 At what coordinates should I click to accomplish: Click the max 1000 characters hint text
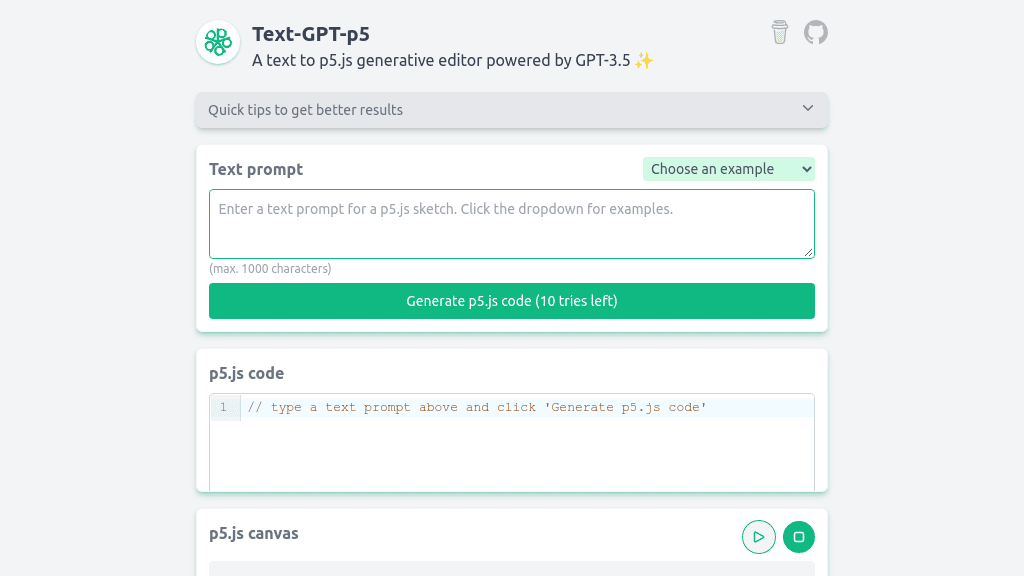270,268
